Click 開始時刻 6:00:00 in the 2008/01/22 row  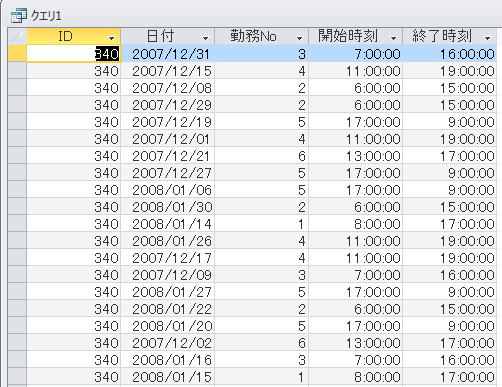[356, 309]
